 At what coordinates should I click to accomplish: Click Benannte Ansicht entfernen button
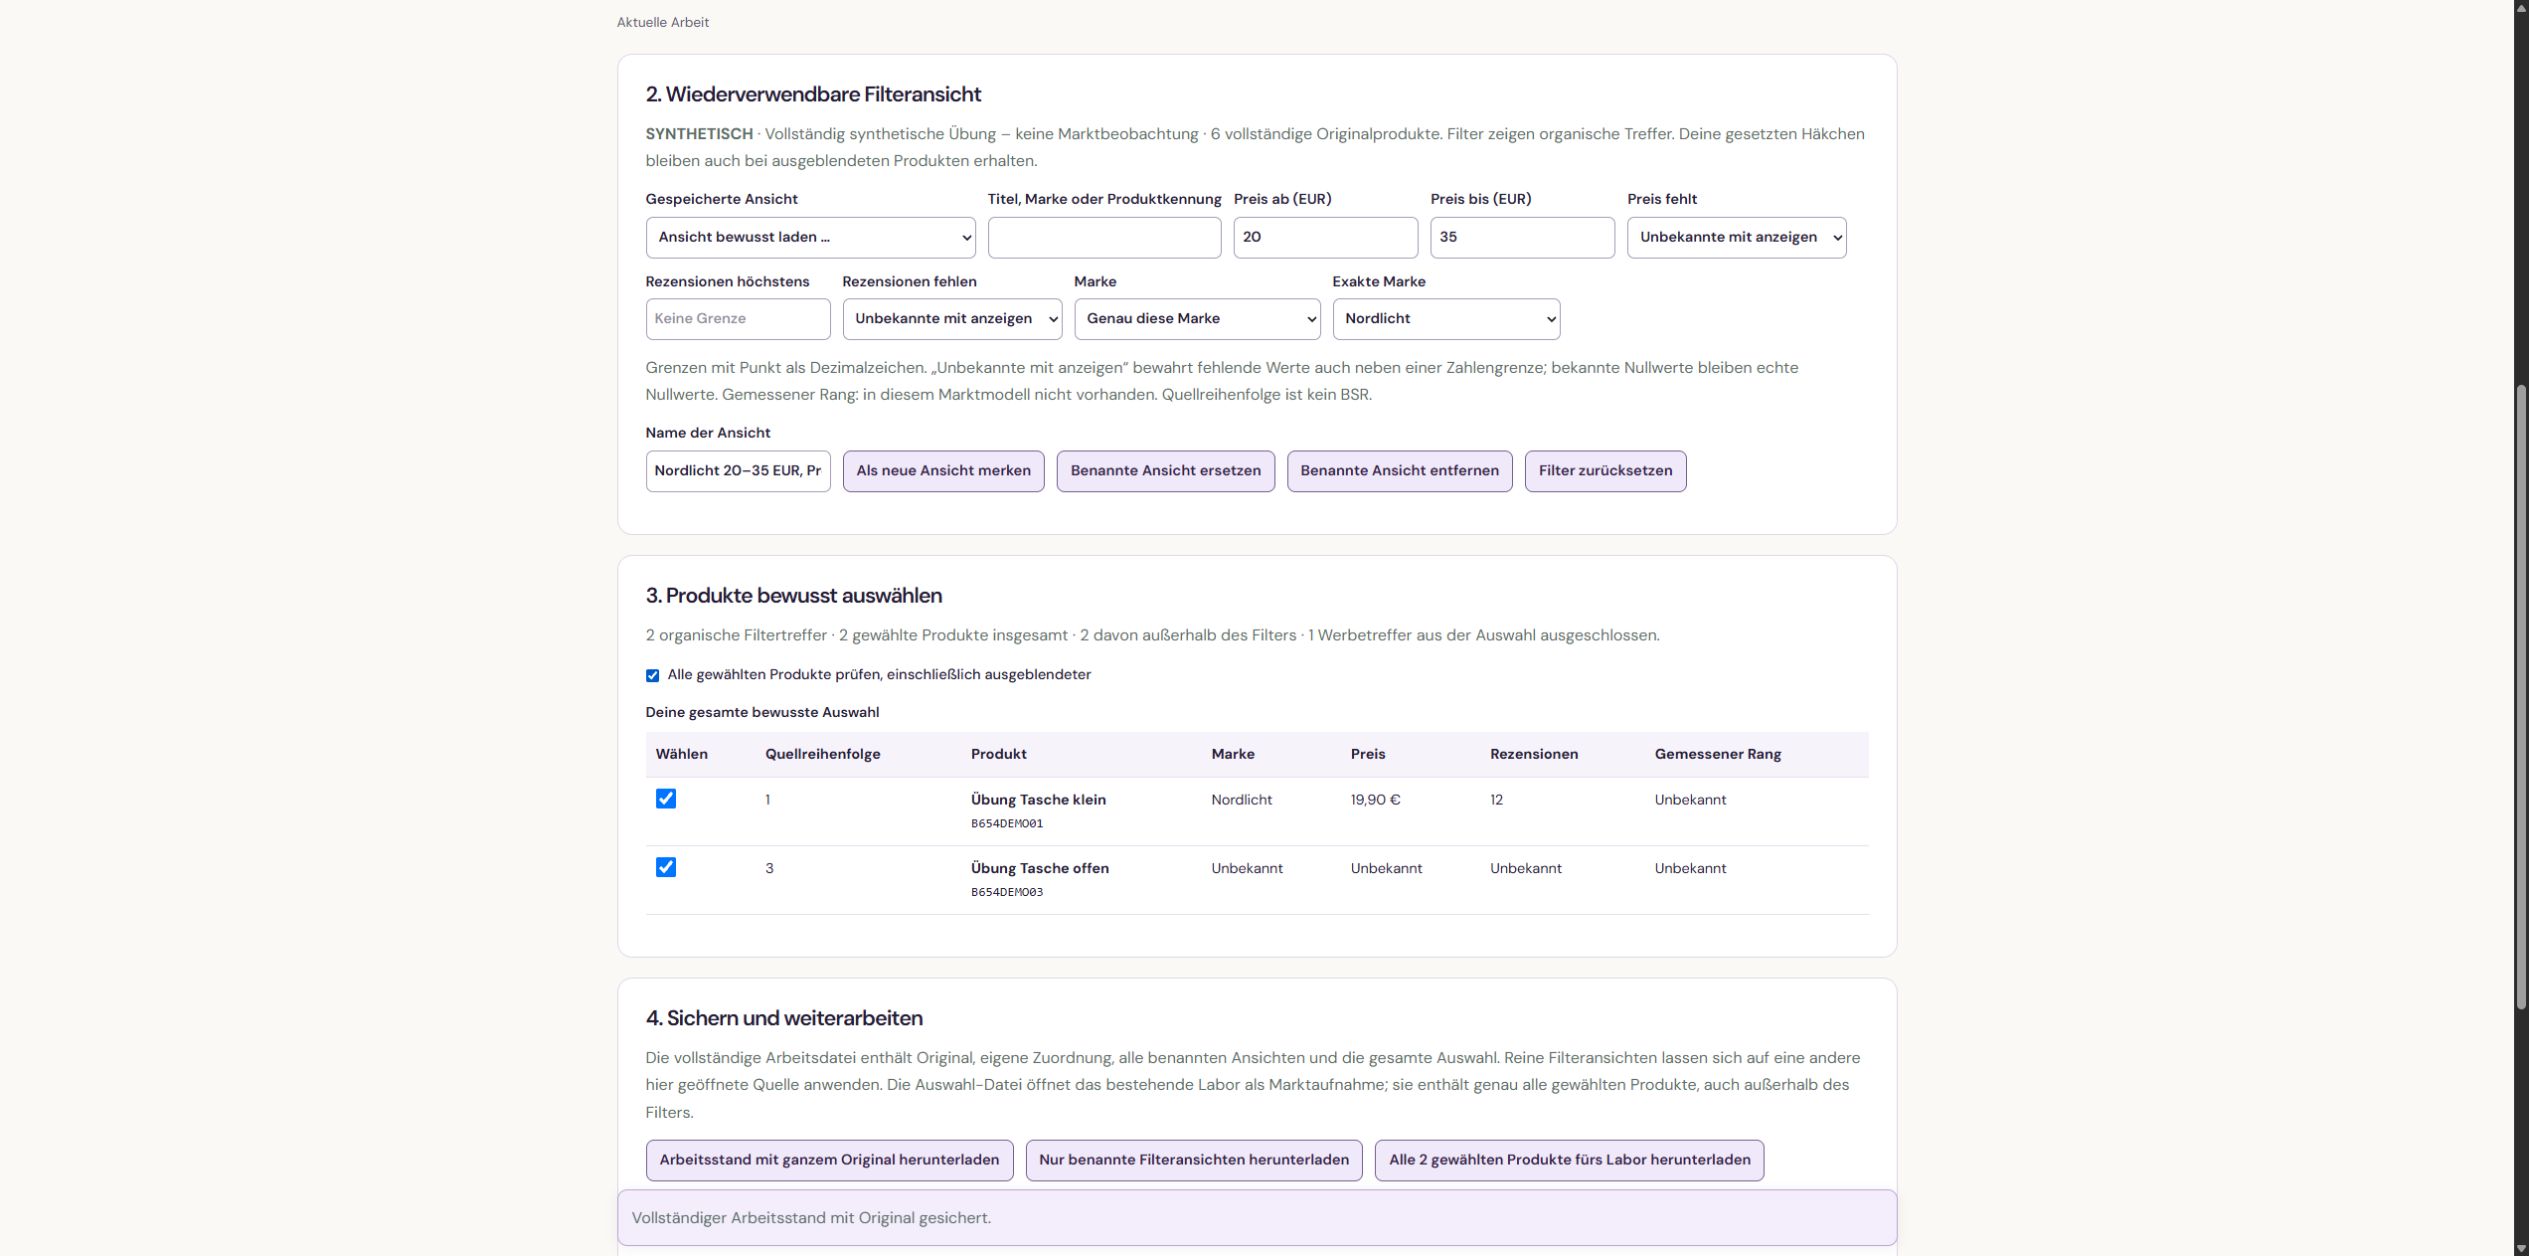1399,471
